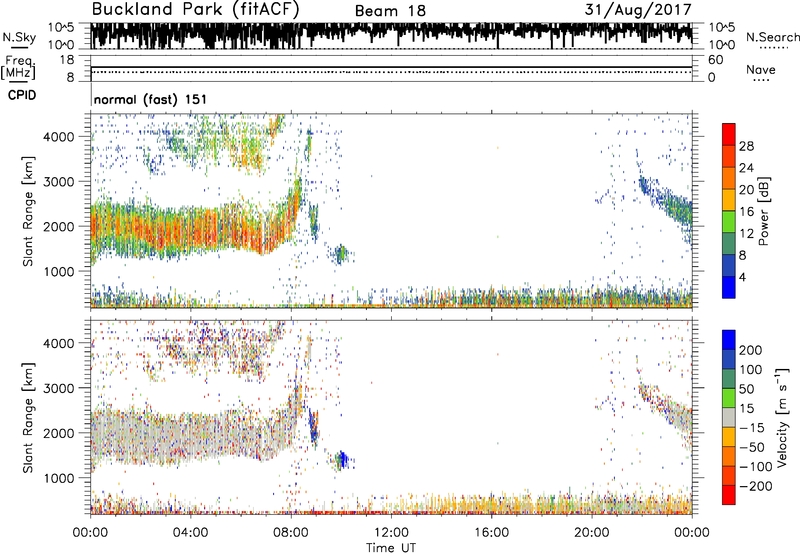Click the '50' velocity colorbar label

(x=746, y=389)
